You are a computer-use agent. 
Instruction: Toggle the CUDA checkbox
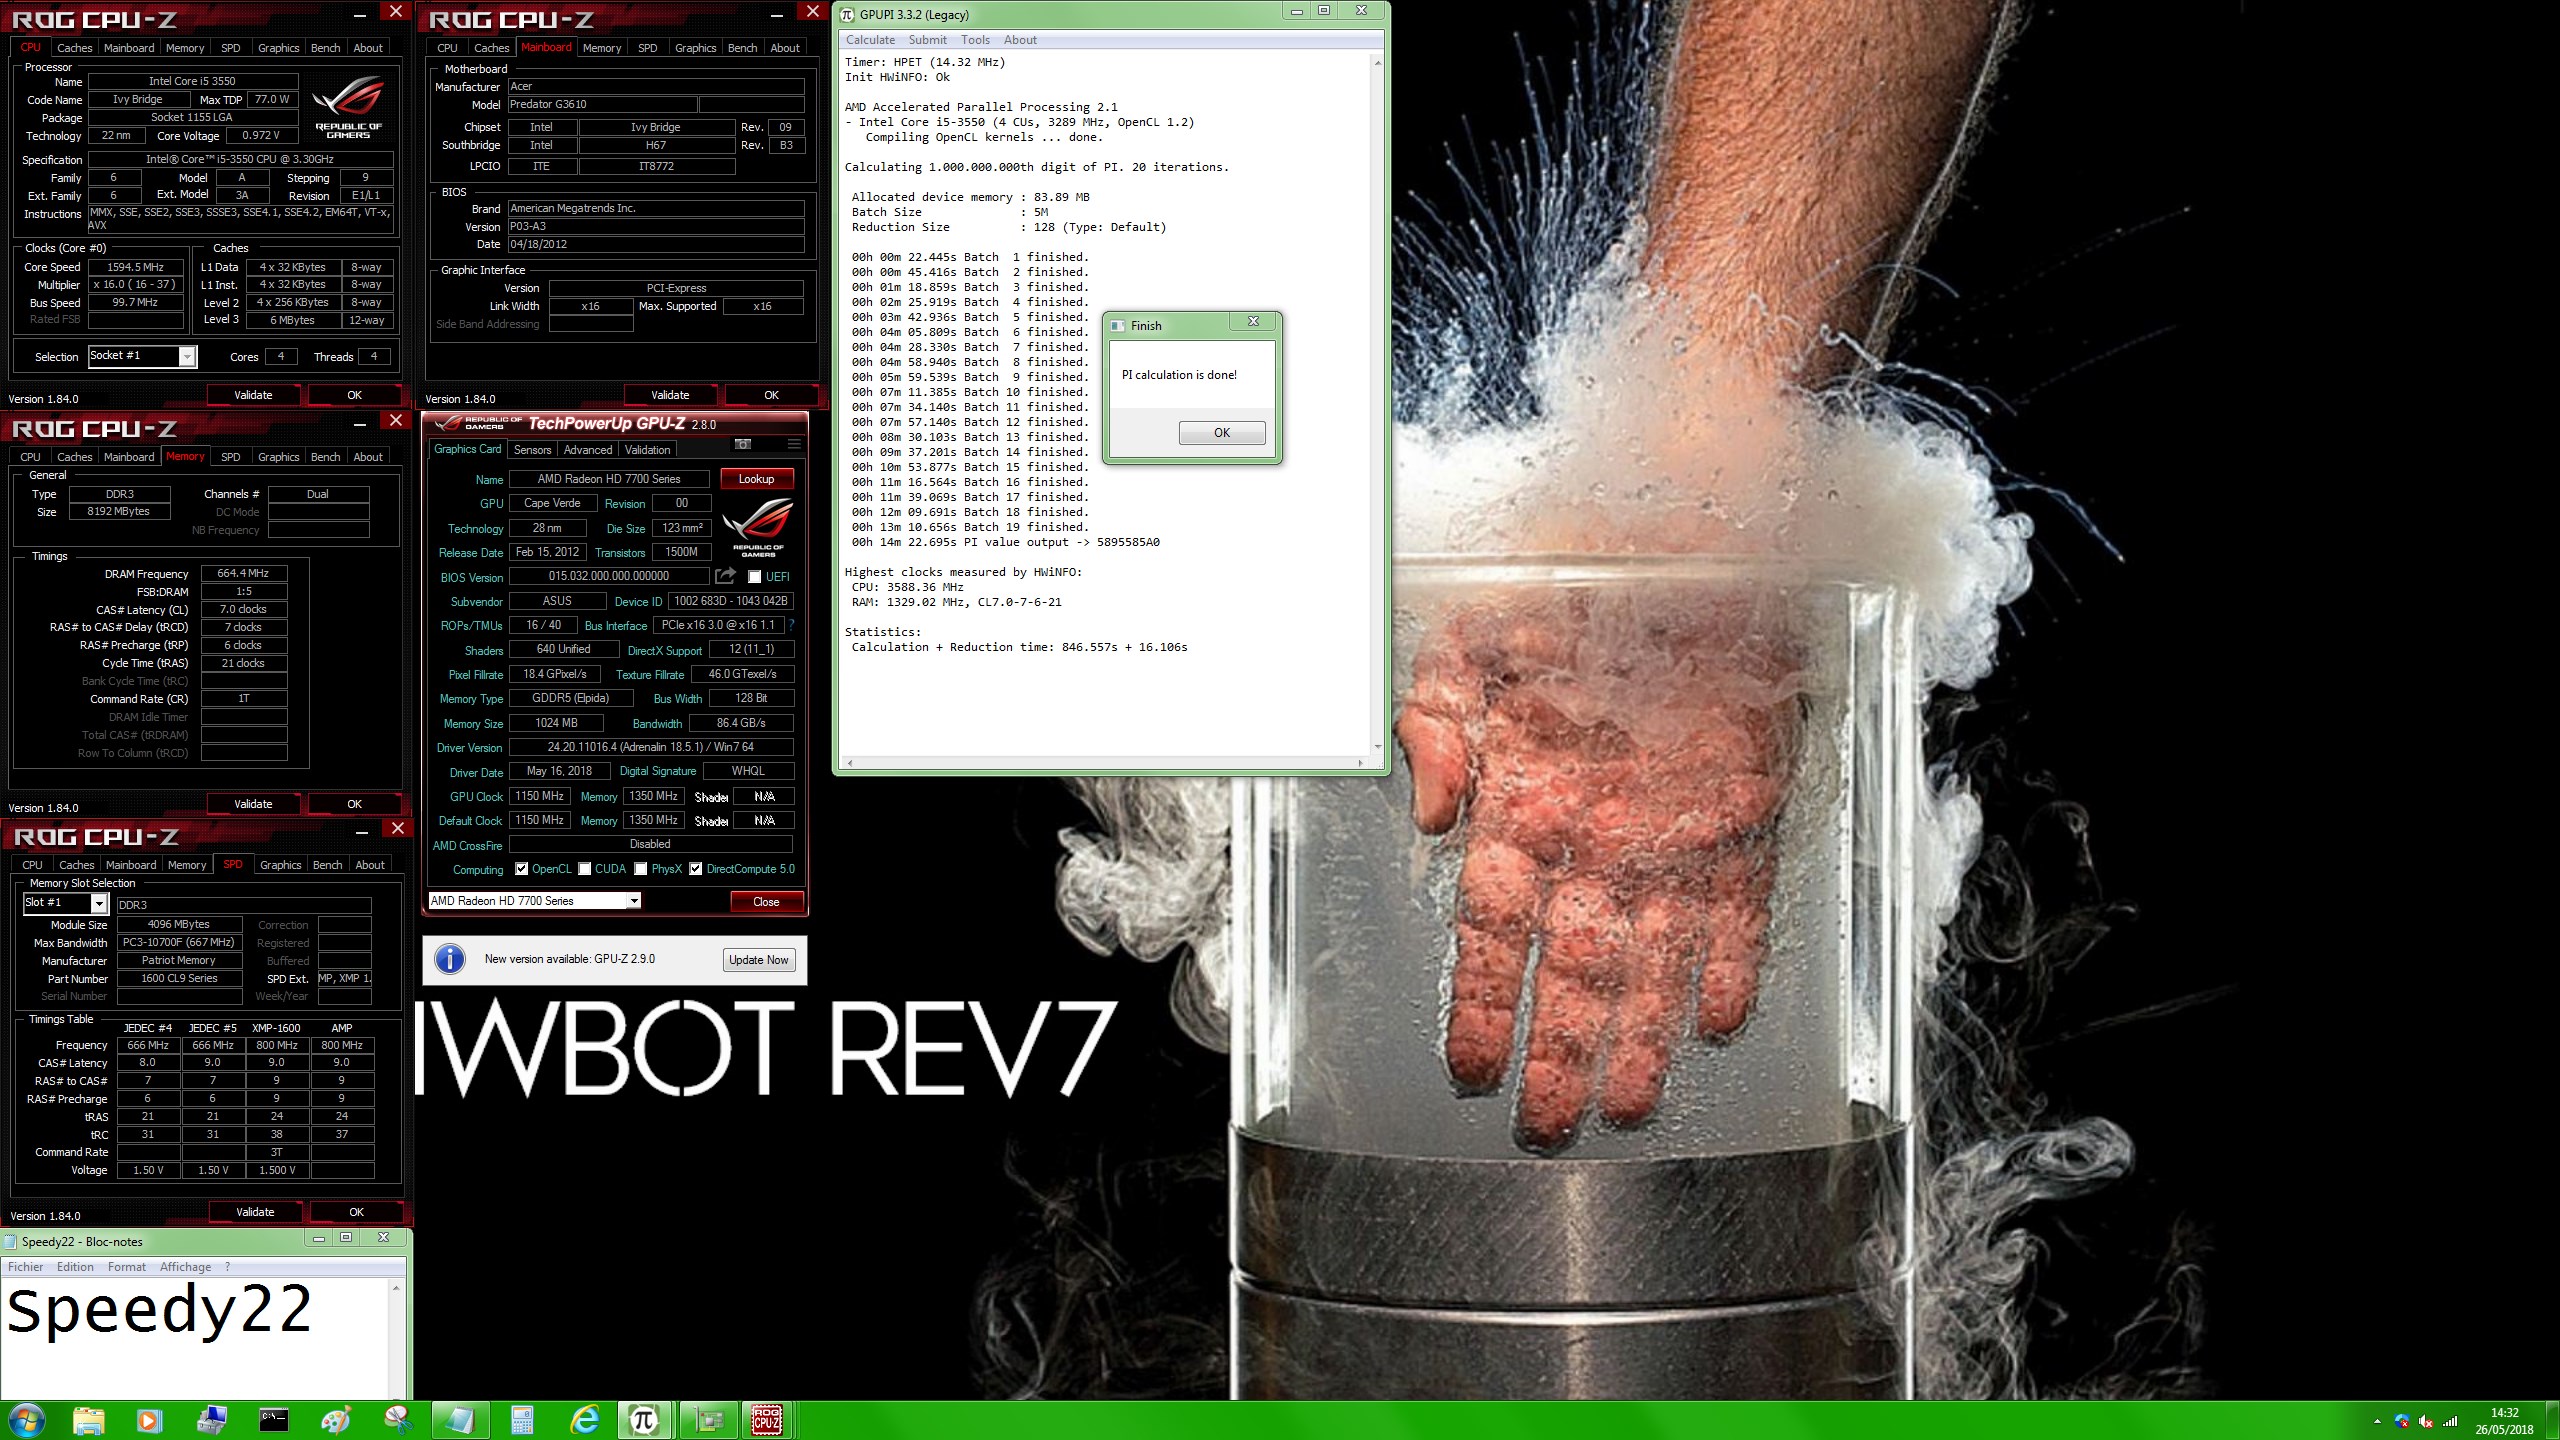[585, 869]
